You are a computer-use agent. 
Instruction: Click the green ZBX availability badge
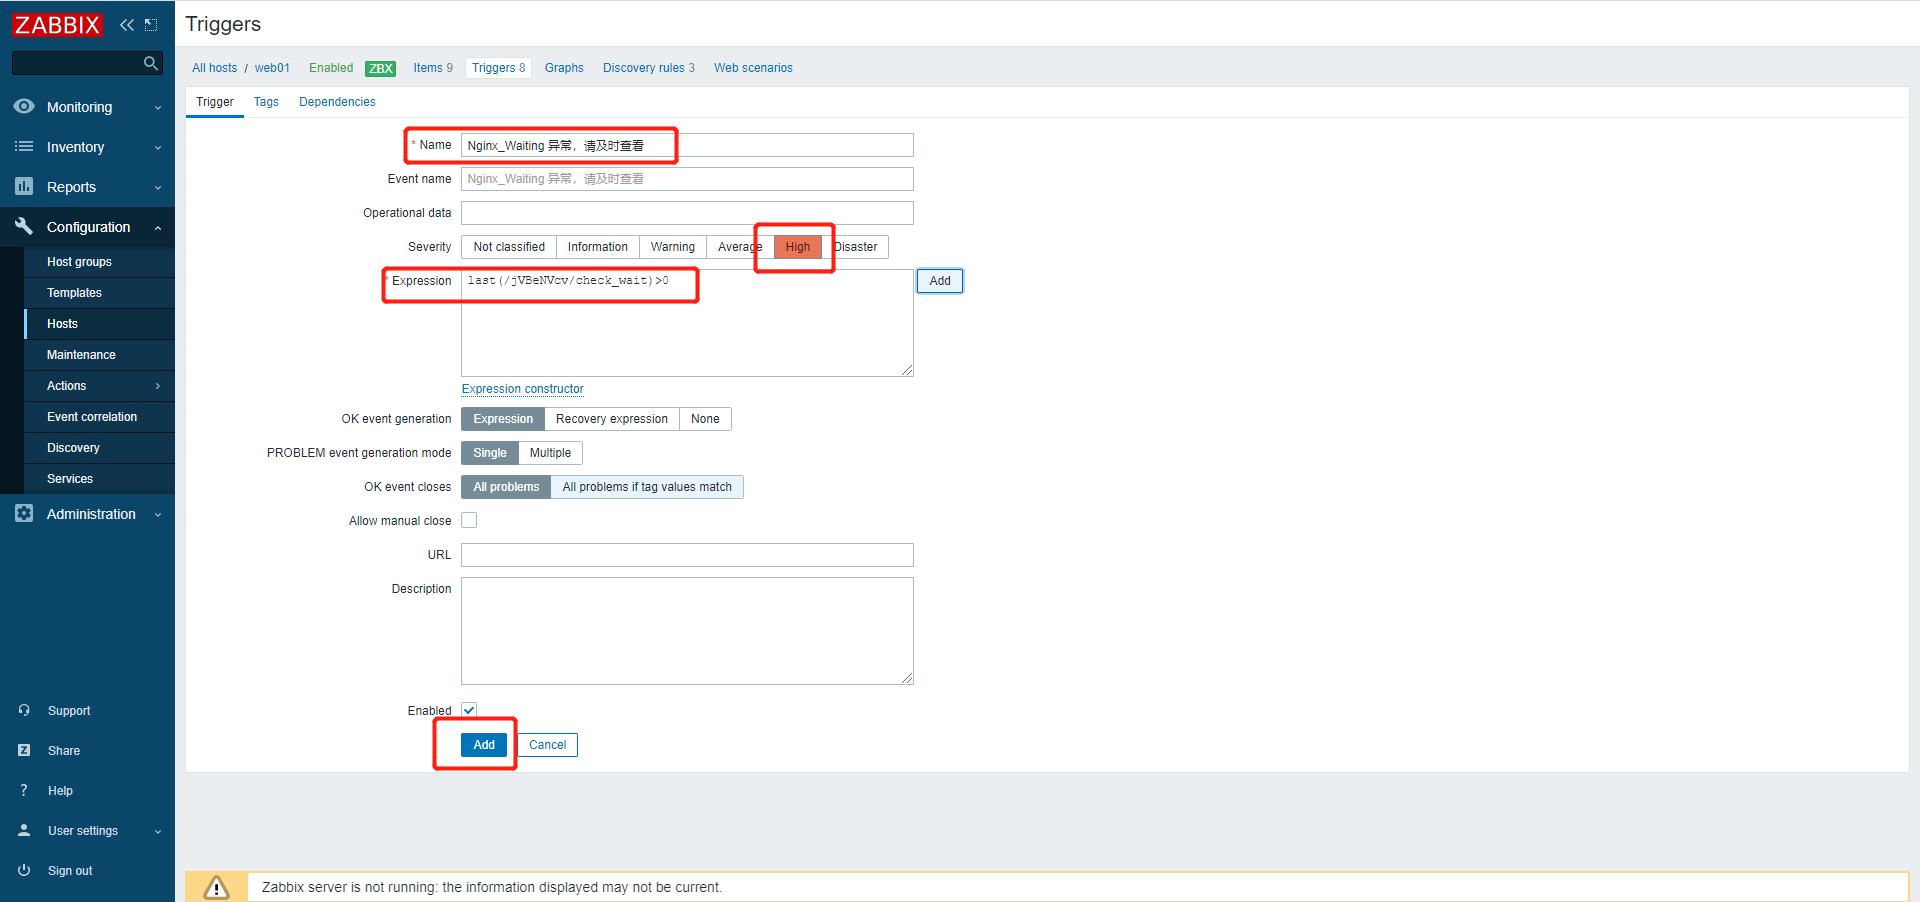[380, 68]
